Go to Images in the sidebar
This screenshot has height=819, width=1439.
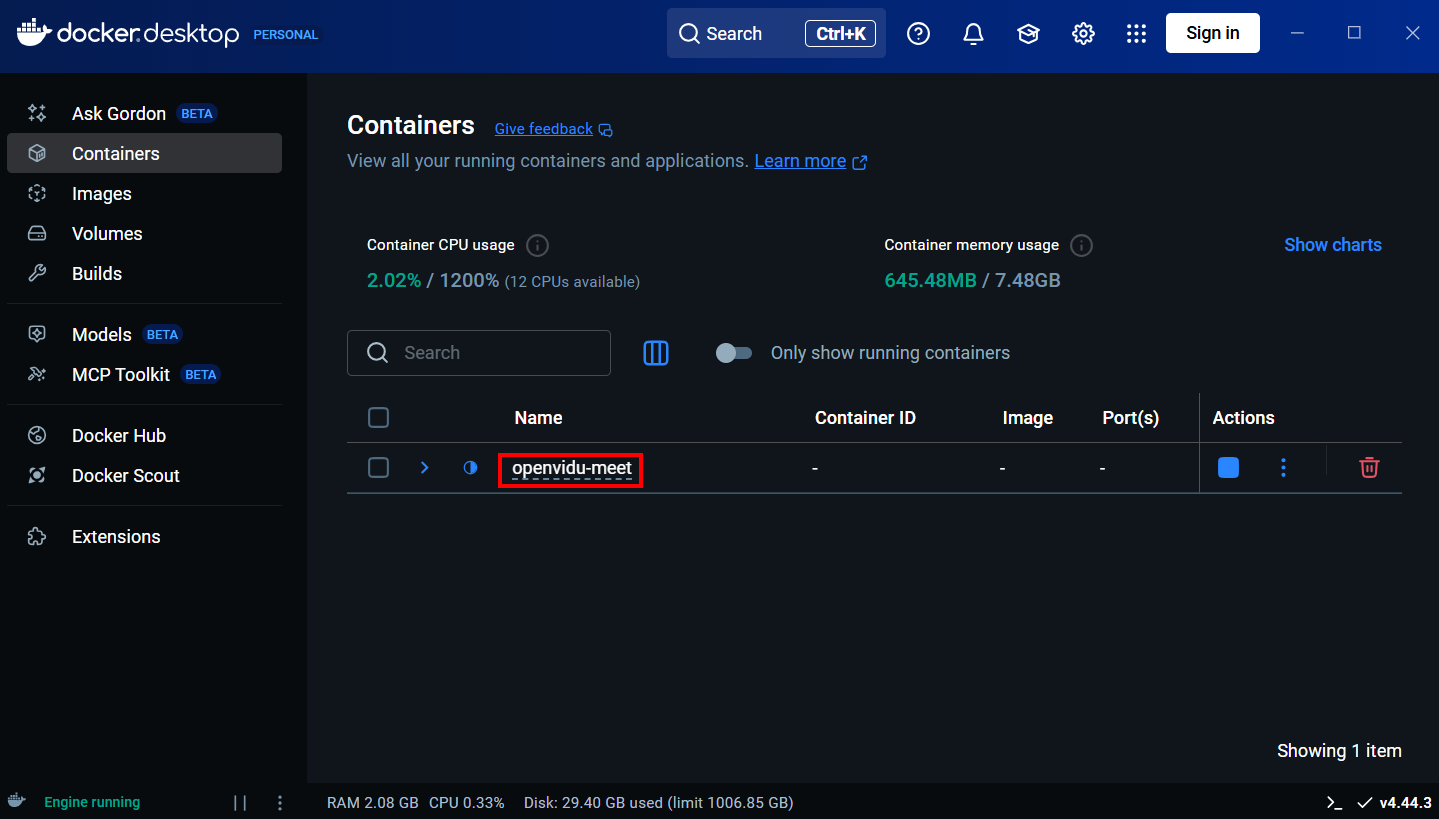(101, 194)
